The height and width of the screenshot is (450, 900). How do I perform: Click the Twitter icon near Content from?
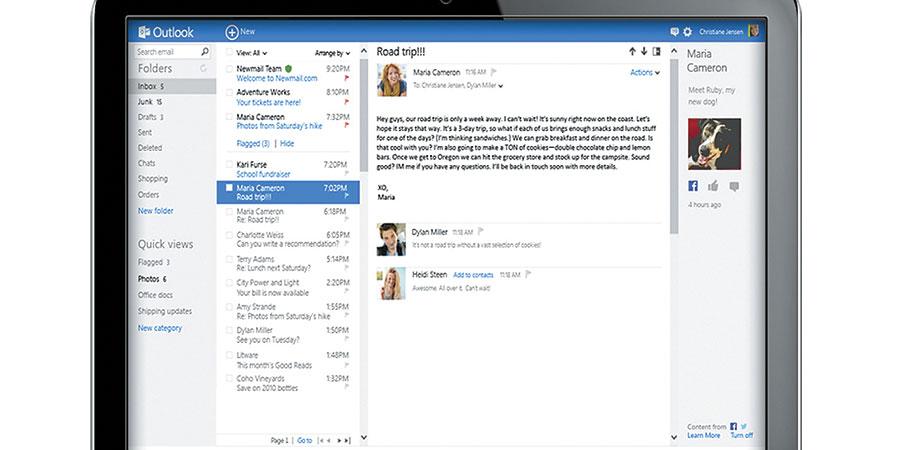click(x=744, y=426)
